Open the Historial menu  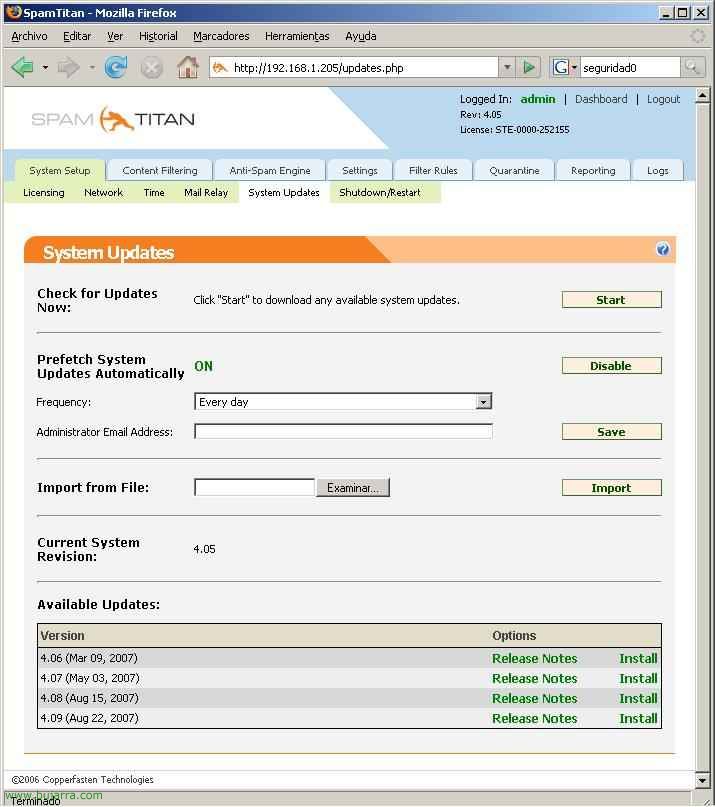point(158,36)
